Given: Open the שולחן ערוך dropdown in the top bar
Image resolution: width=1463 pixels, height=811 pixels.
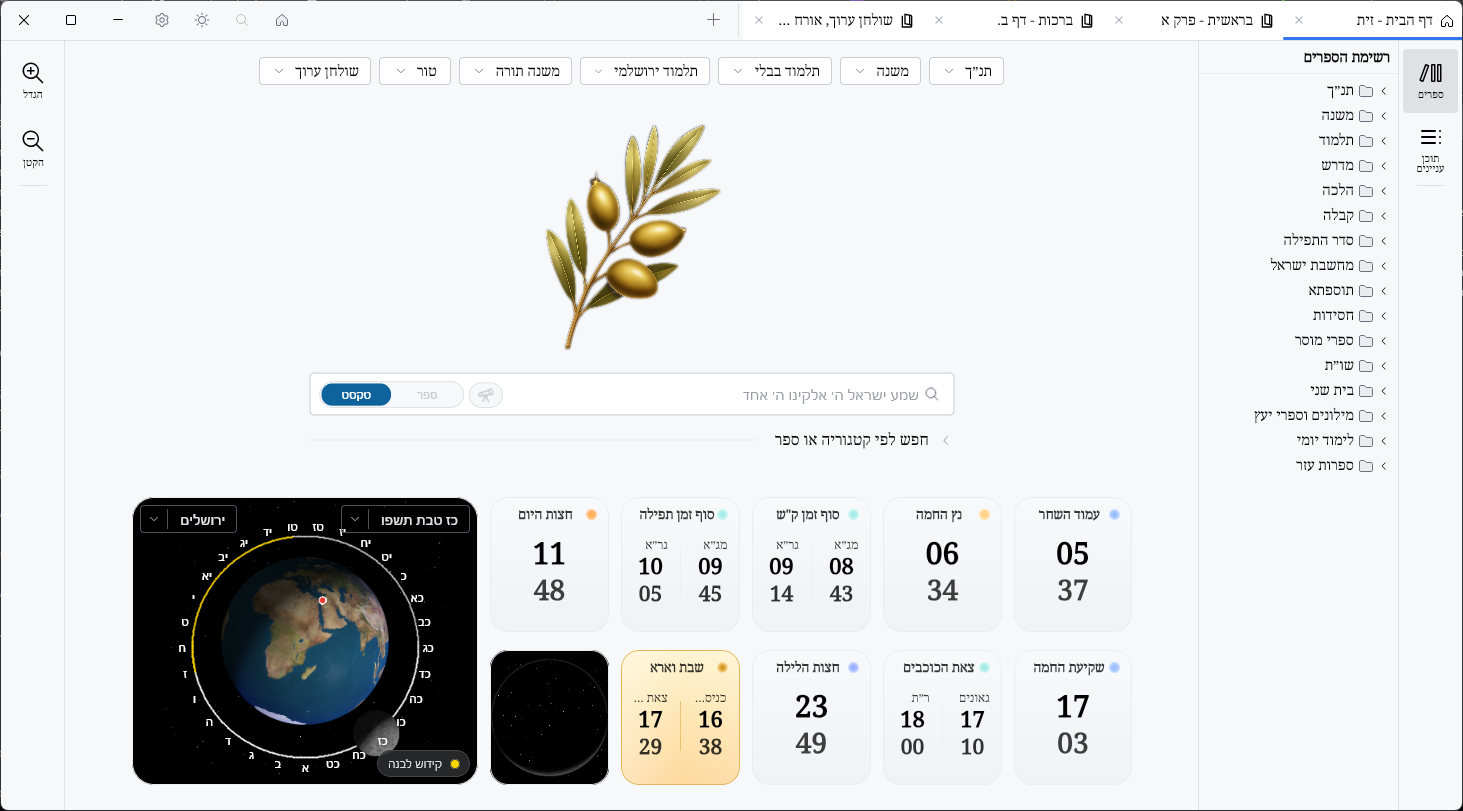Looking at the screenshot, I should click(x=315, y=71).
